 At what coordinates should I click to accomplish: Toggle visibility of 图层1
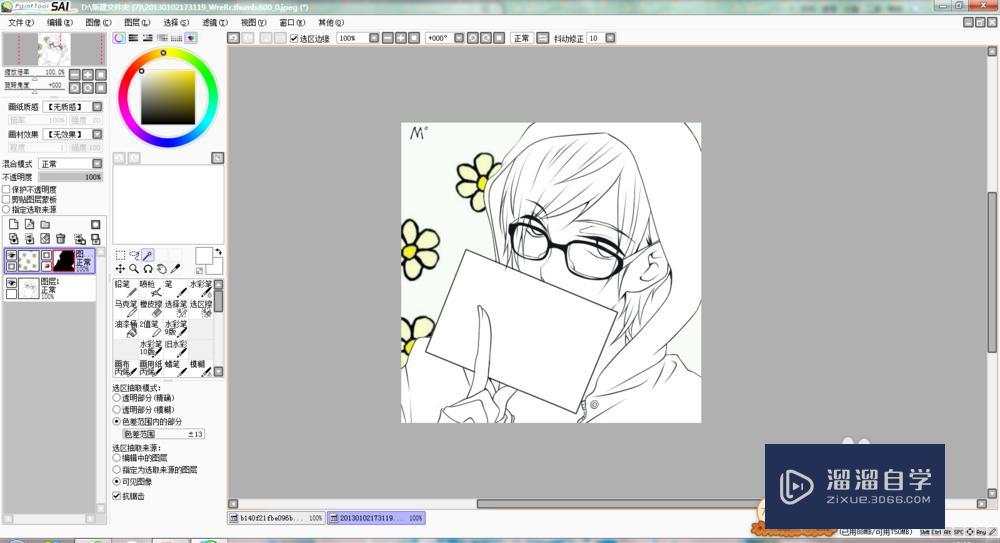[11, 283]
